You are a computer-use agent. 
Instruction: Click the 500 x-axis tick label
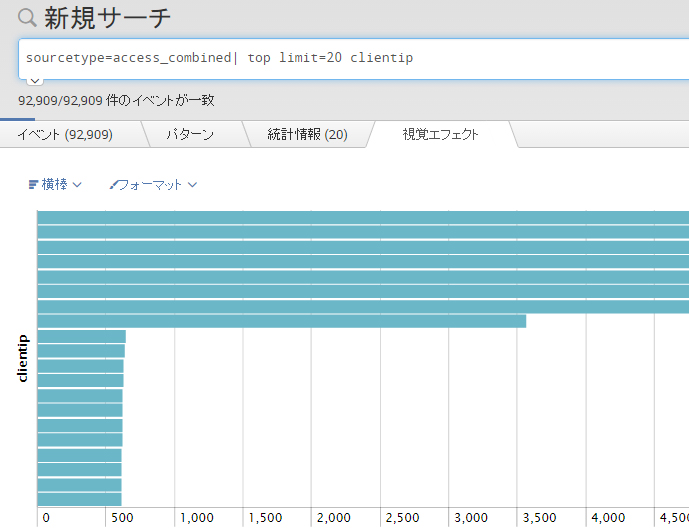coord(122,518)
